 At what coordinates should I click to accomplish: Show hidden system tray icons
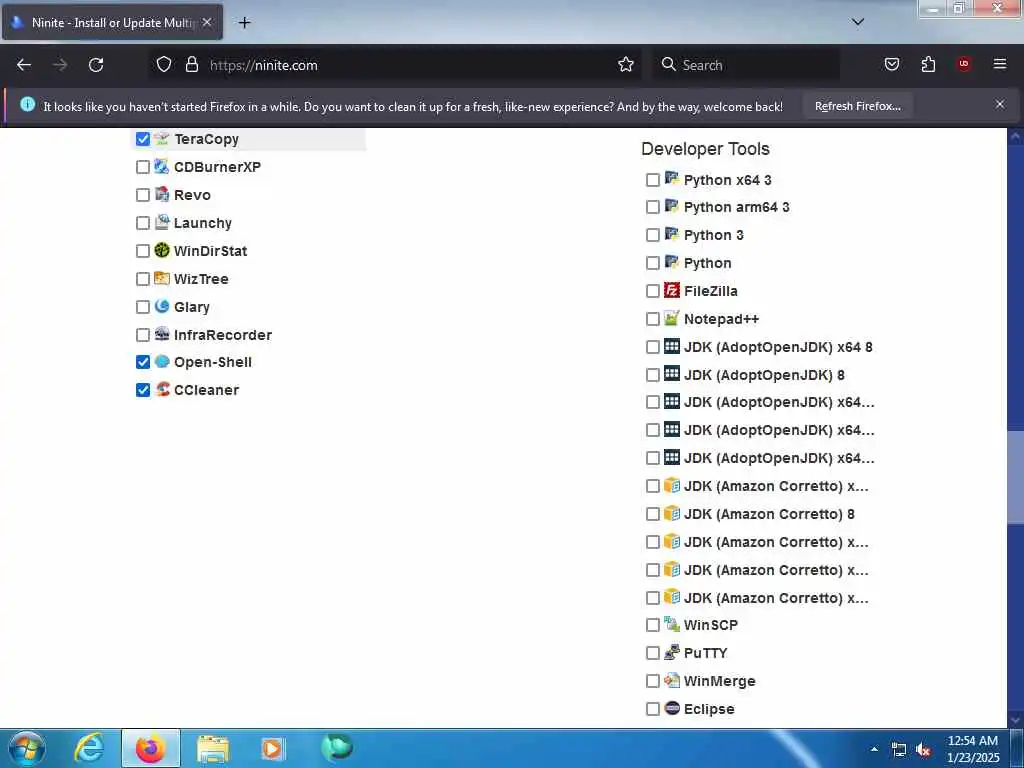(874, 749)
